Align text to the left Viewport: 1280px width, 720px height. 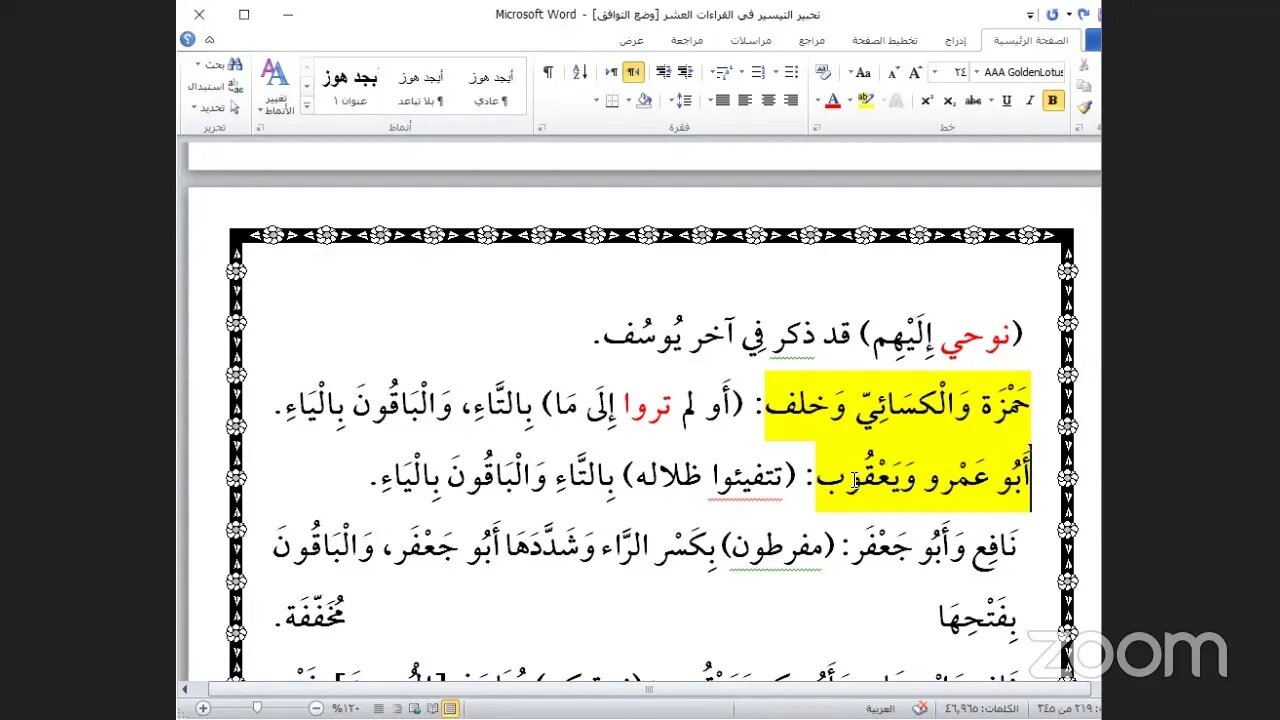(745, 100)
